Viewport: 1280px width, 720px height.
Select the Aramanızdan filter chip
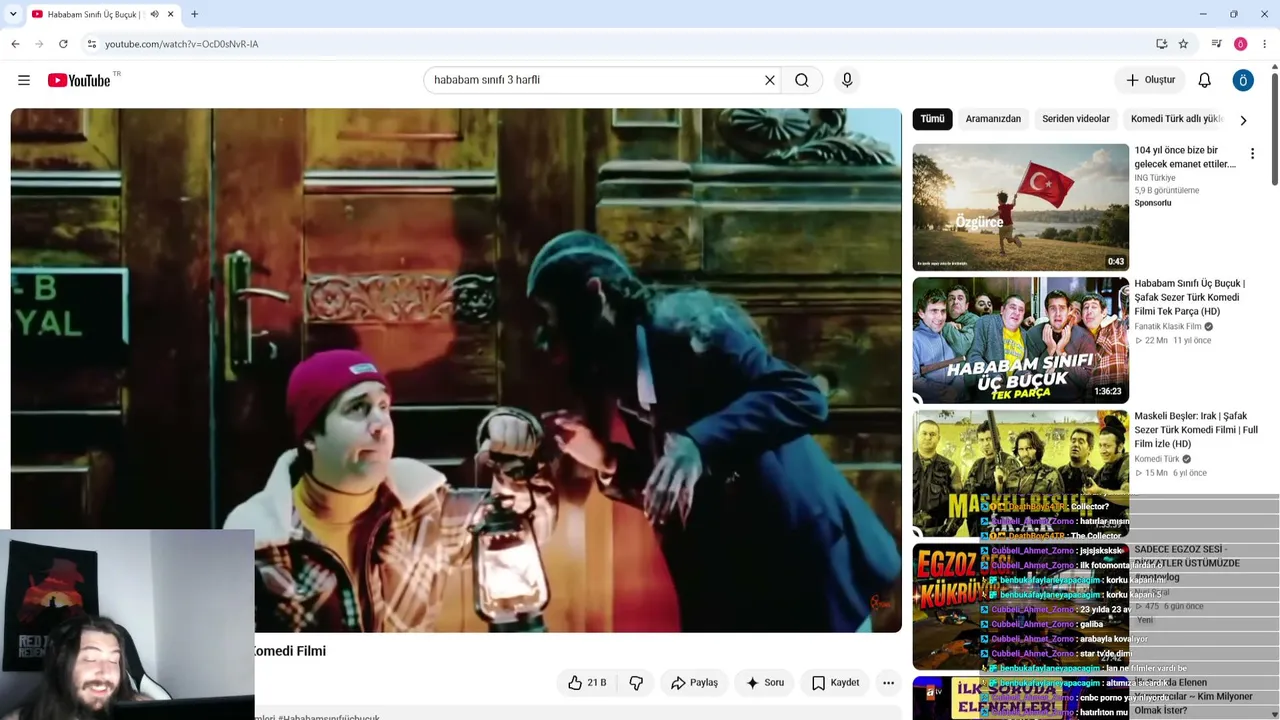click(993, 119)
